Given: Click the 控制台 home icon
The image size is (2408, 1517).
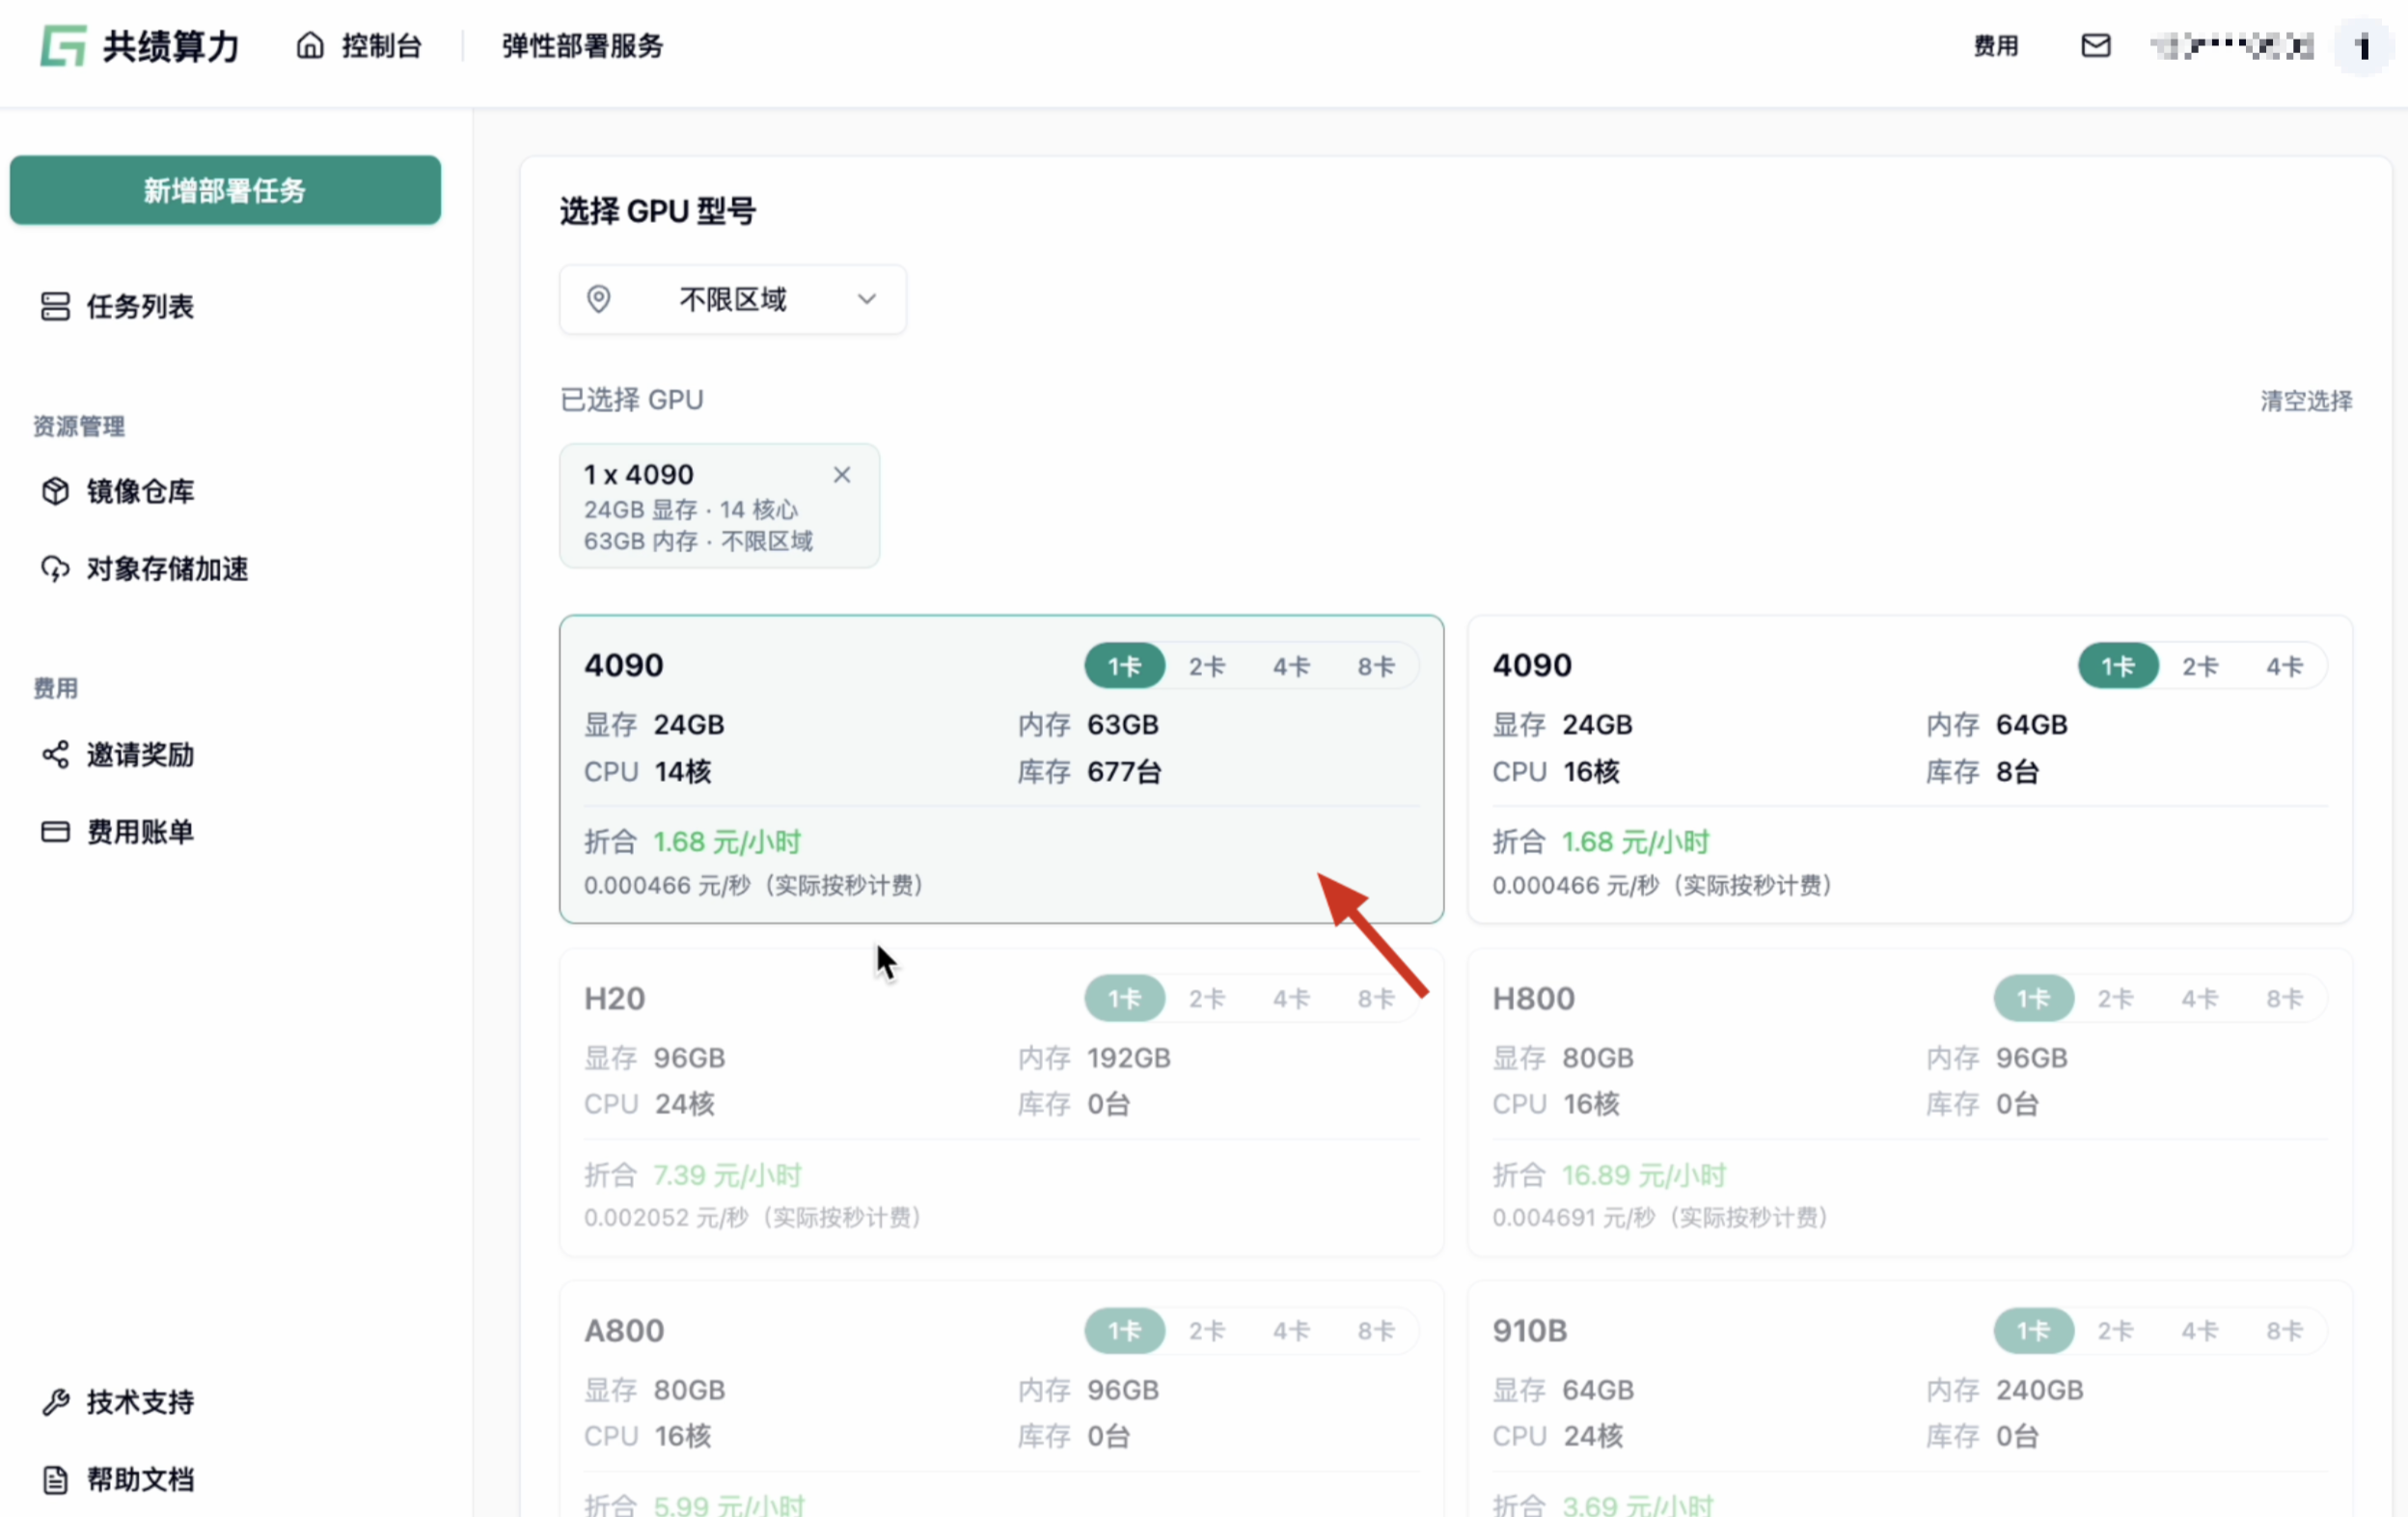Looking at the screenshot, I should point(310,46).
